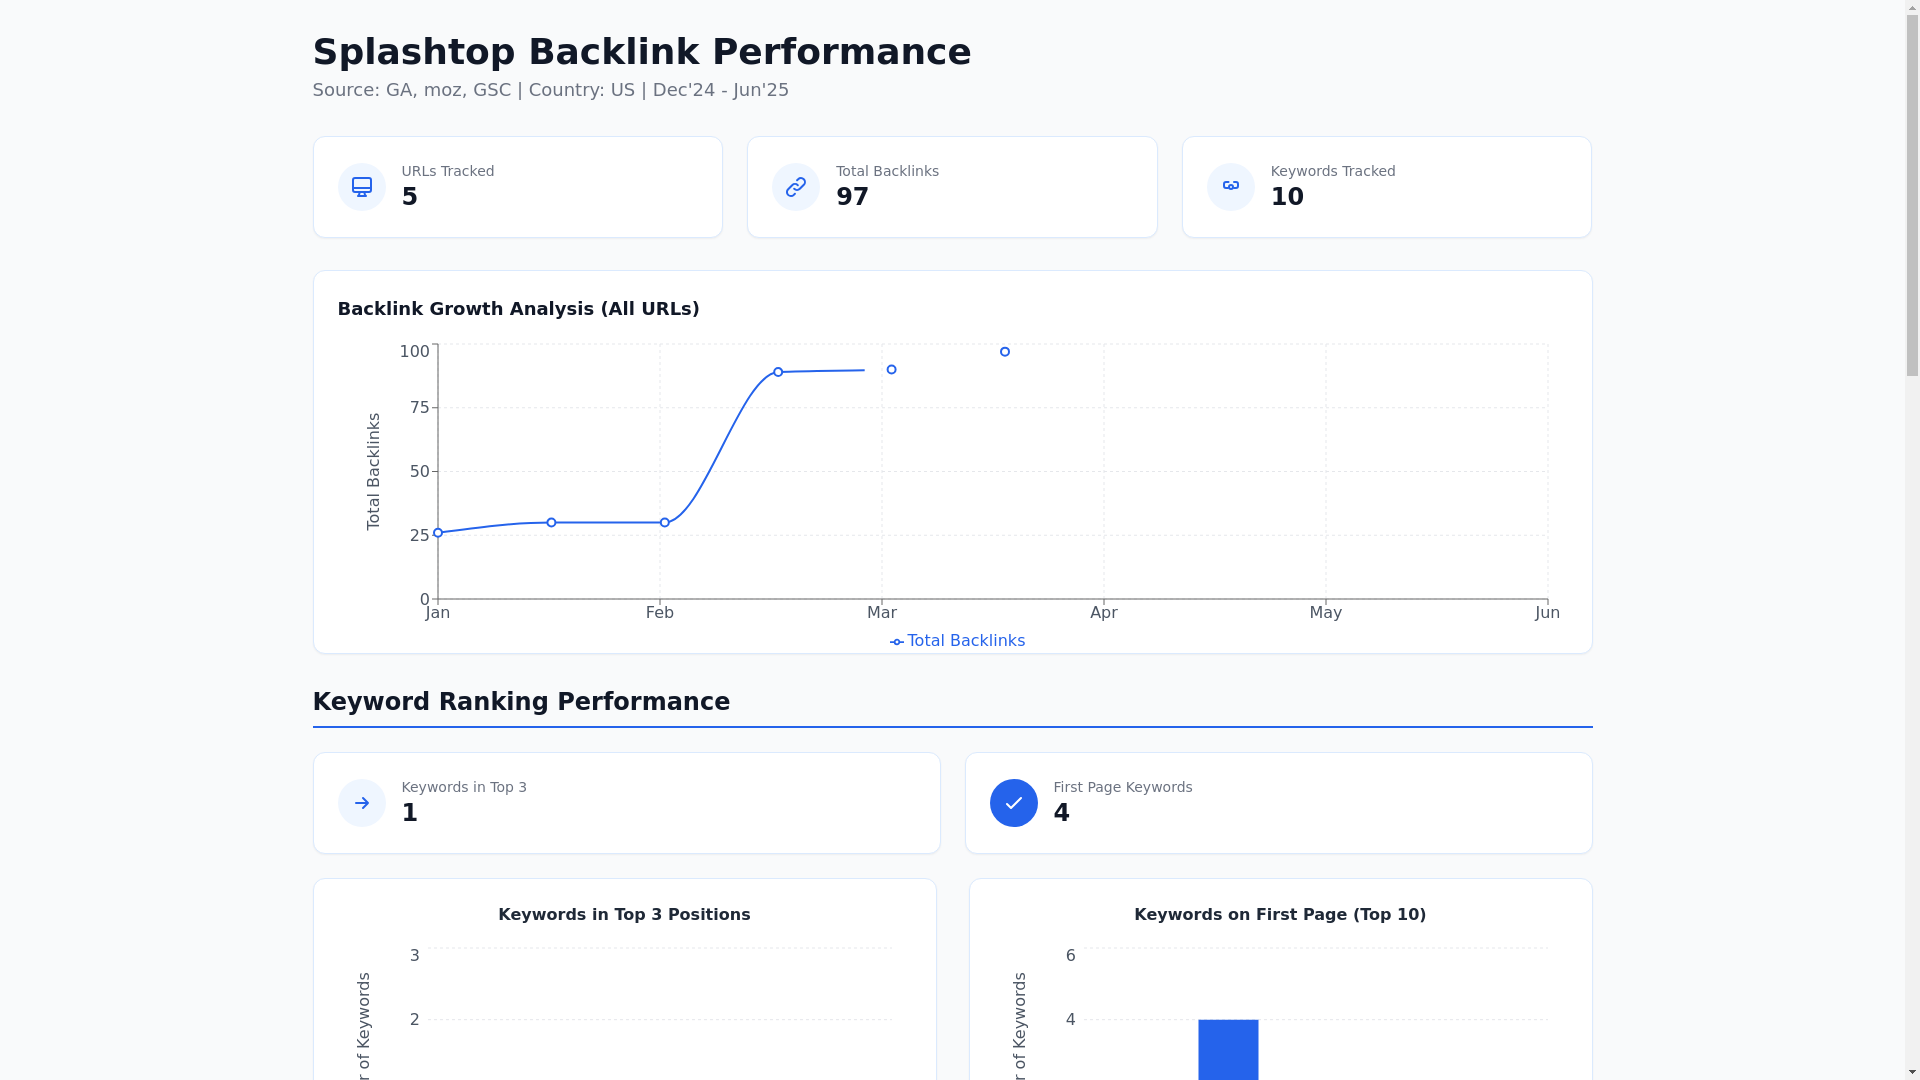Image resolution: width=1920 pixels, height=1080 pixels.
Task: Click the Keywords Tracked link icon
Action: pos(1230,187)
